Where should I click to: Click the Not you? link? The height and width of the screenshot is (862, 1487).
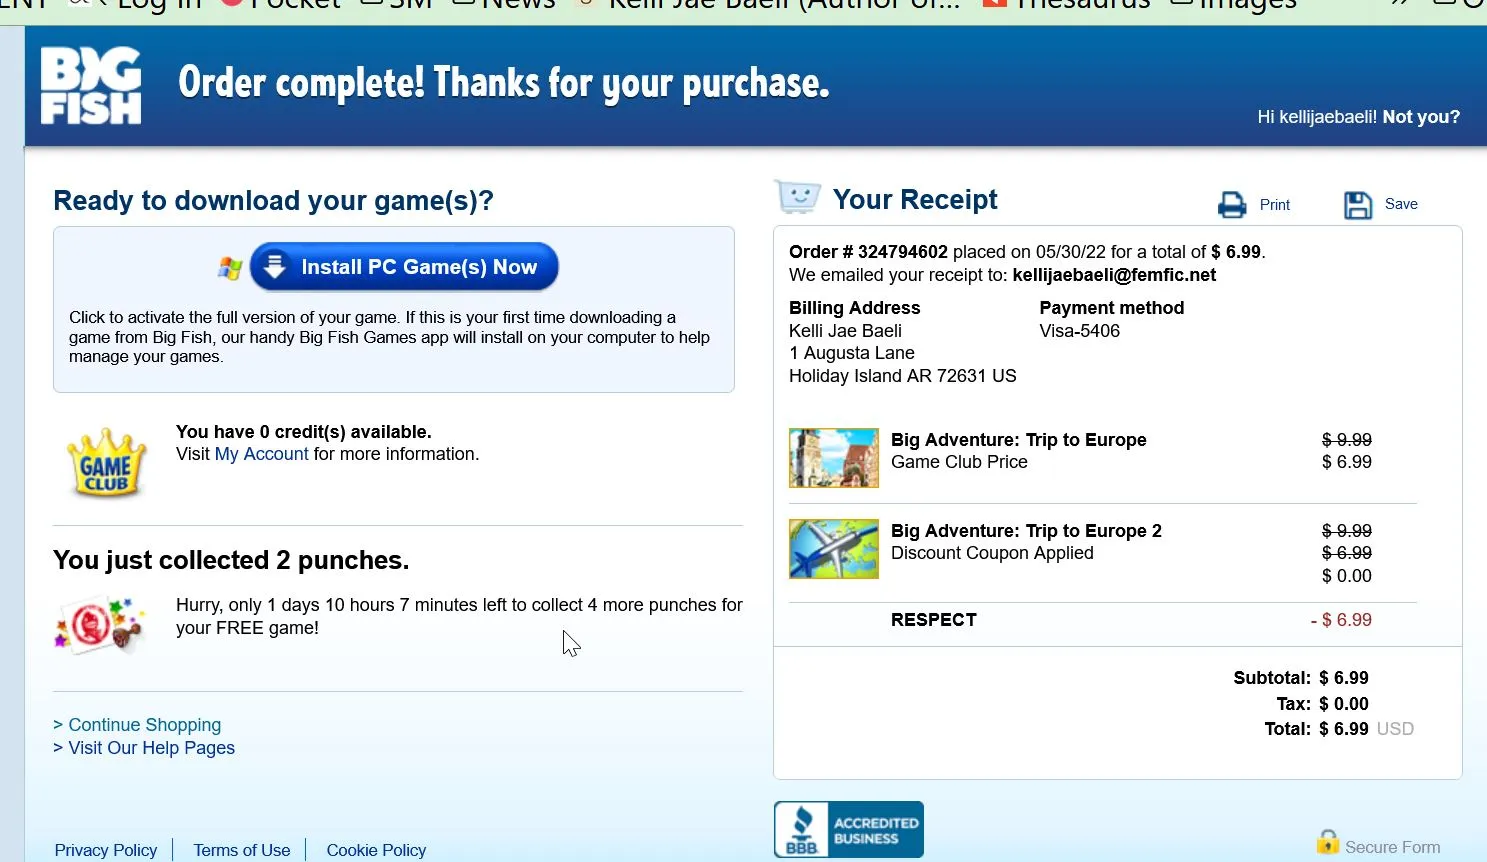click(1421, 117)
